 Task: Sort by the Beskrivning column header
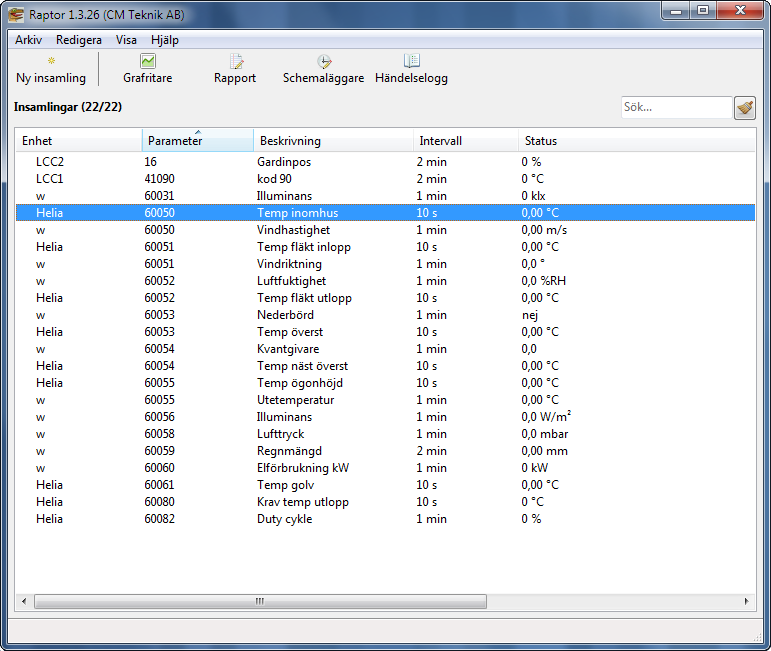333,141
